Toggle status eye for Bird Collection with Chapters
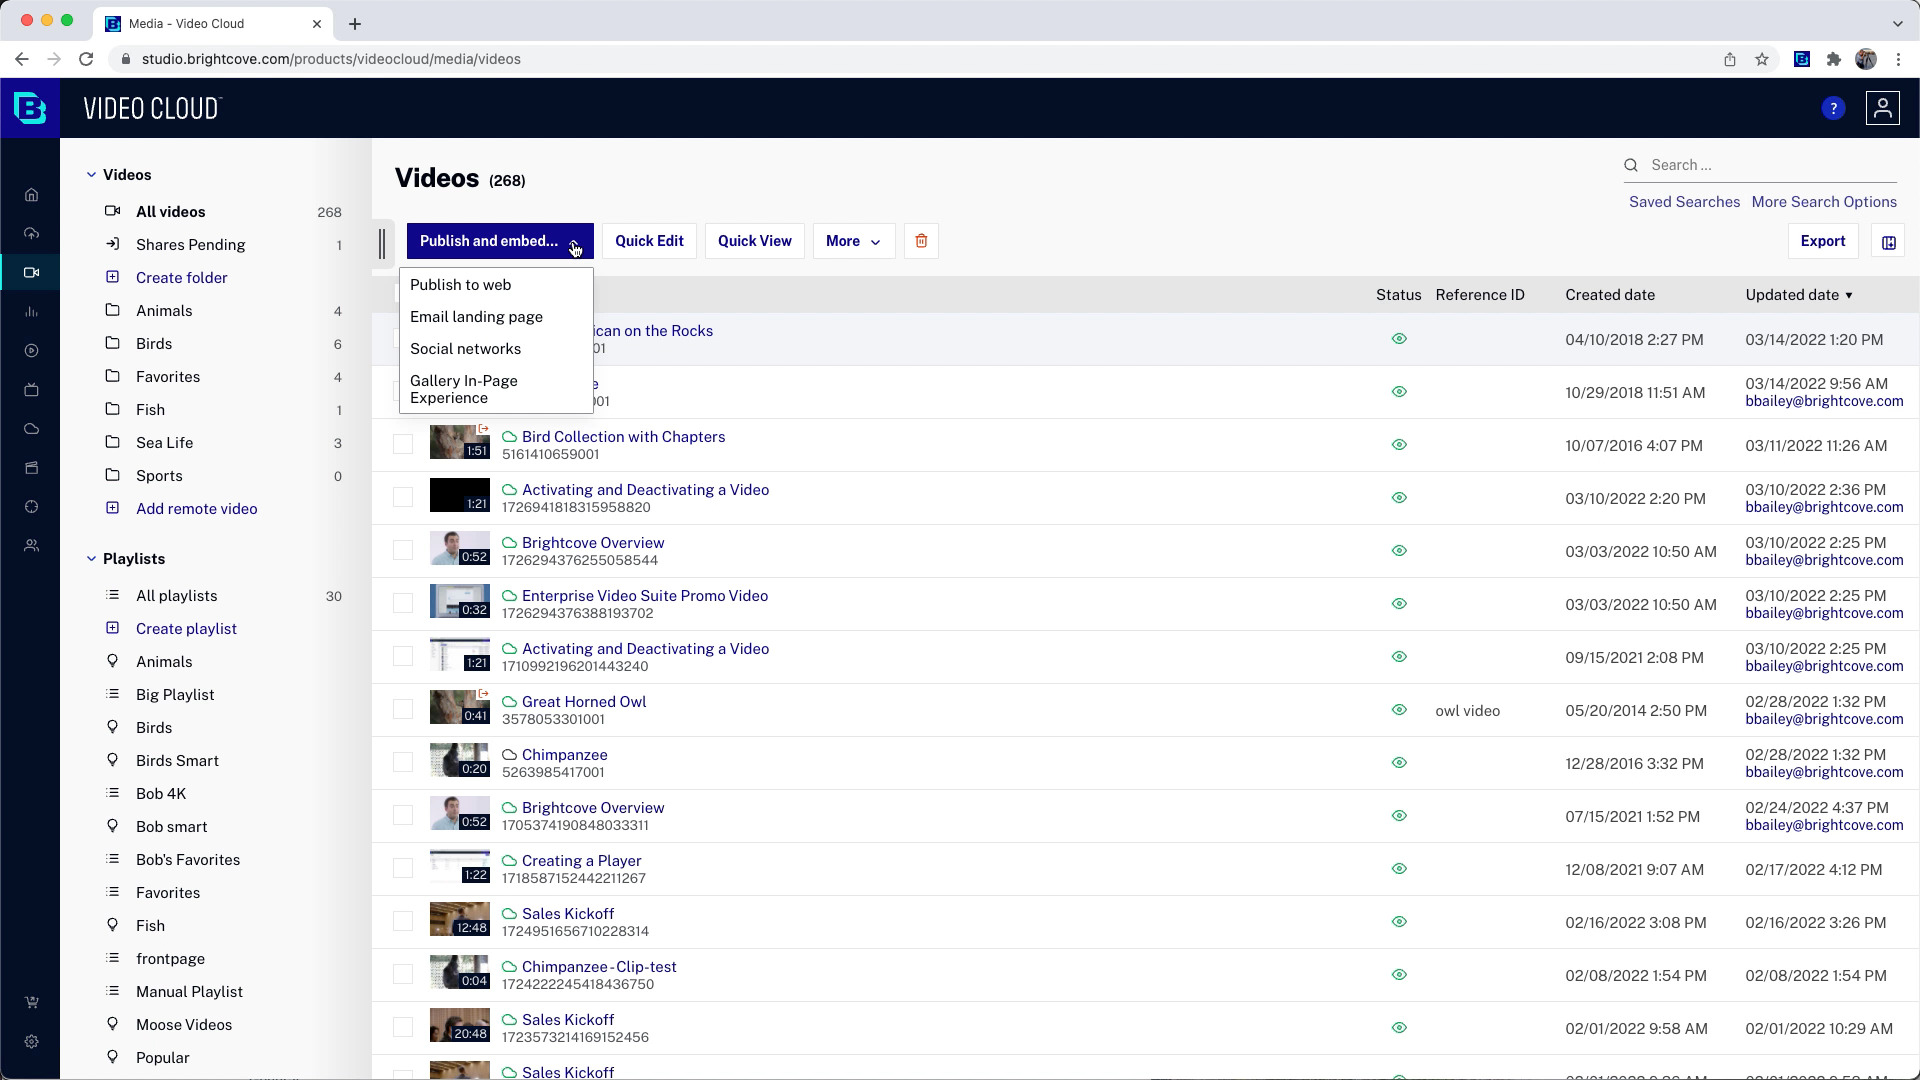The height and width of the screenshot is (1080, 1920). 1399,445
